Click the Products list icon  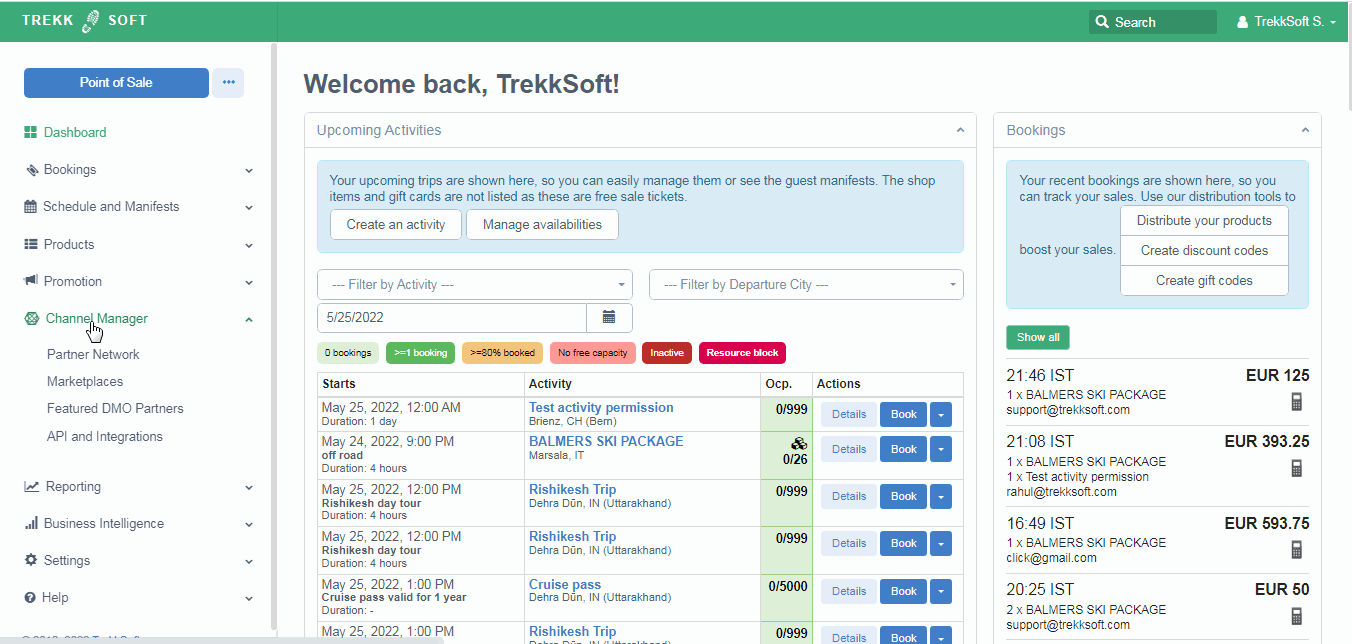pyautogui.click(x=31, y=244)
